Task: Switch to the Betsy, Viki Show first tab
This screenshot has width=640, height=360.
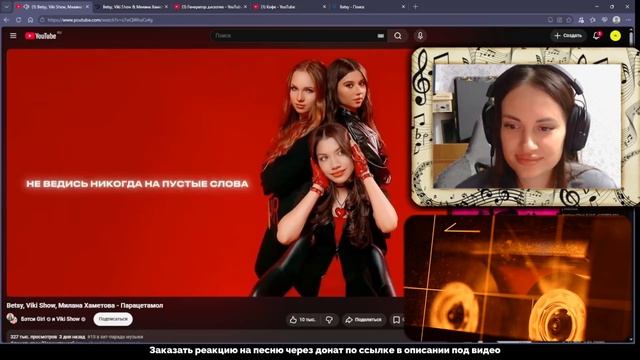Action: coord(52,7)
